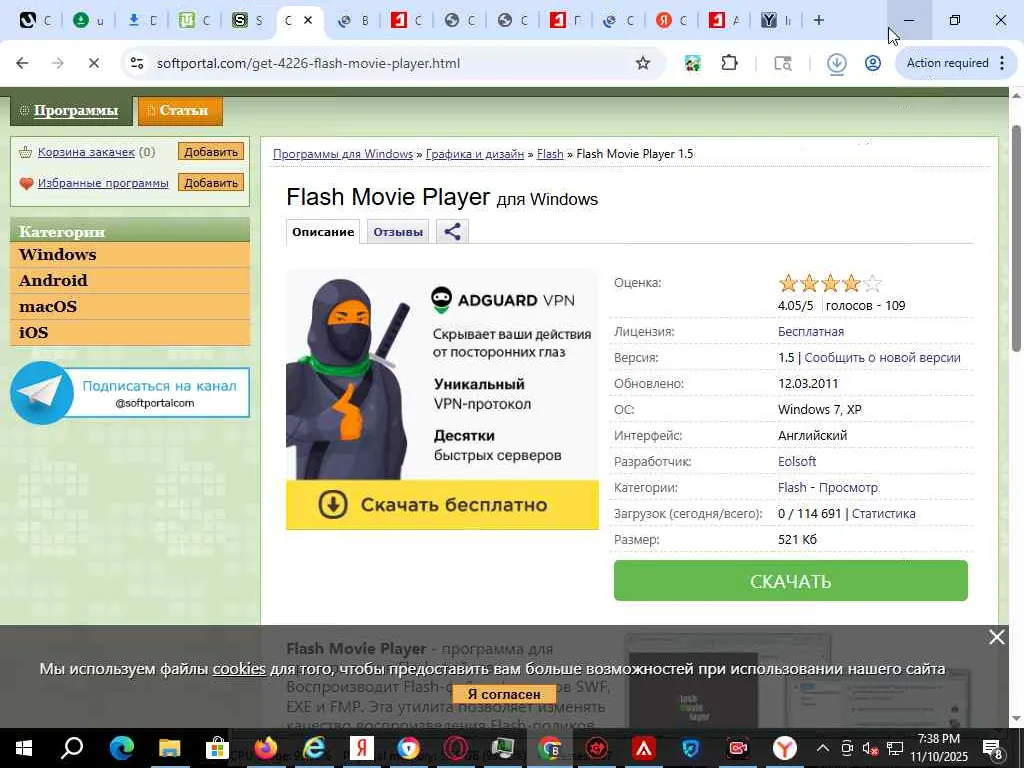Image resolution: width=1024 pixels, height=768 pixels.
Task: Open a new browser tab
Action: tap(818, 20)
